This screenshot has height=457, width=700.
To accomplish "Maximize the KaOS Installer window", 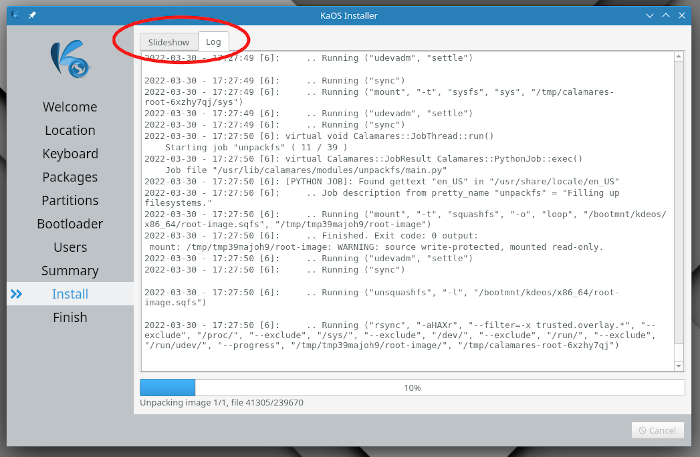I will (x=666, y=16).
